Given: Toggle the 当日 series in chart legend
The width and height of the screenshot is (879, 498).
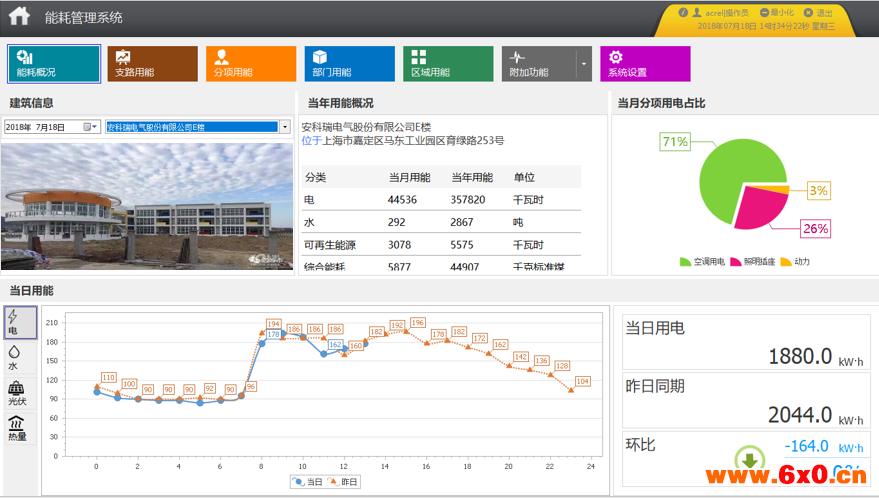Looking at the screenshot, I should tap(308, 482).
